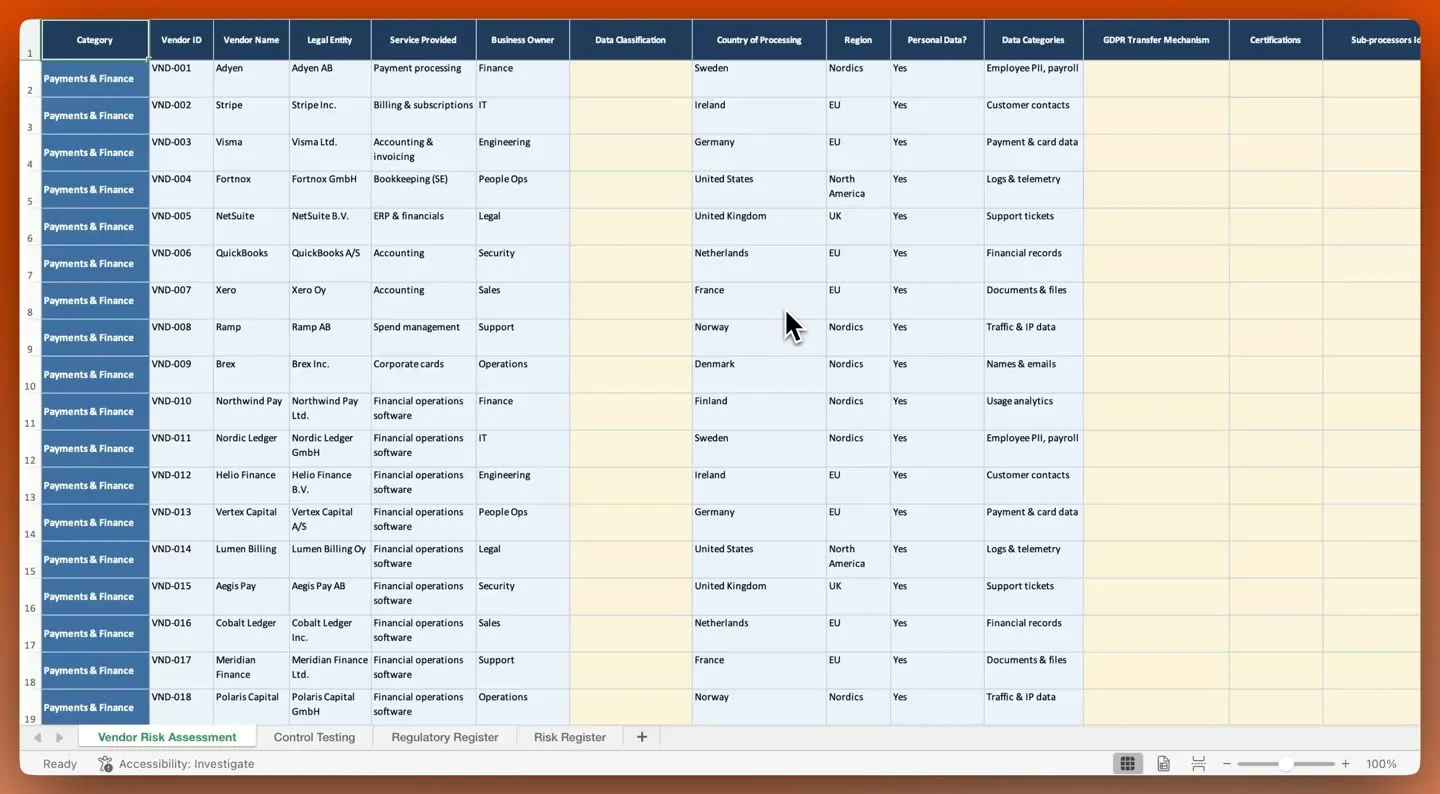The height and width of the screenshot is (794, 1440).
Task: Select the Vendor Name header cell
Action: pyautogui.click(x=251, y=40)
